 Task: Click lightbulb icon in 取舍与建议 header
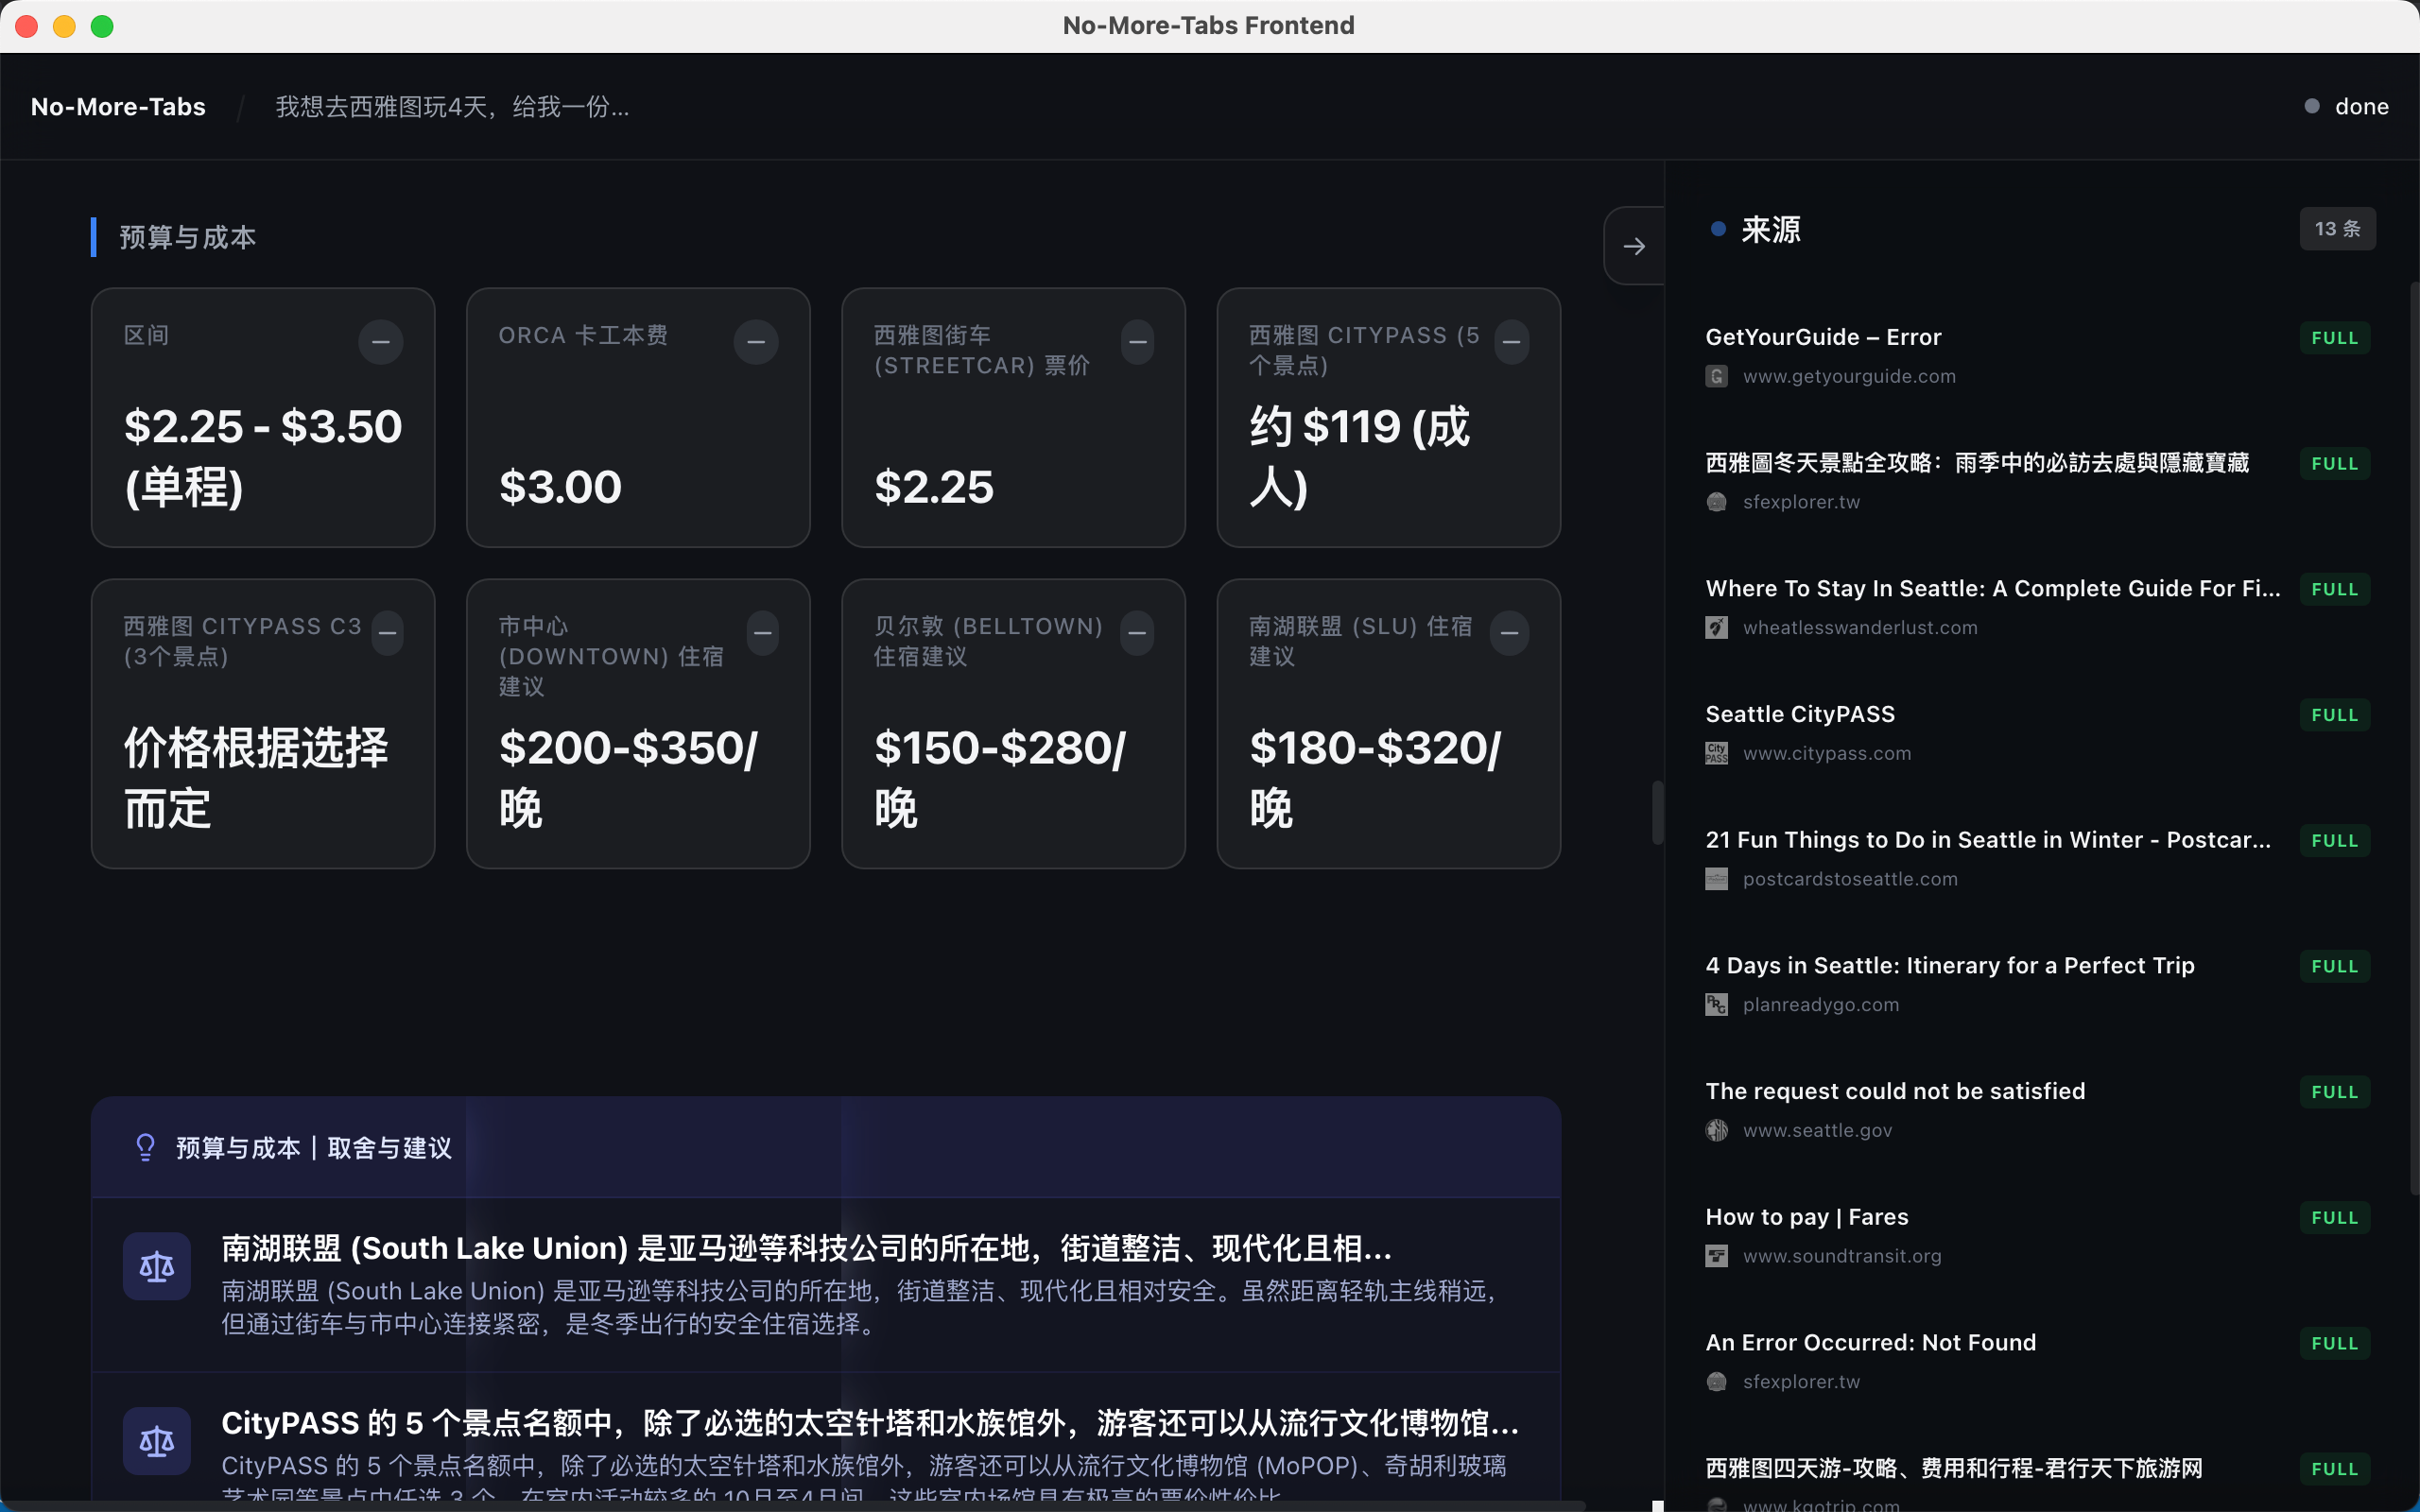click(x=146, y=1147)
